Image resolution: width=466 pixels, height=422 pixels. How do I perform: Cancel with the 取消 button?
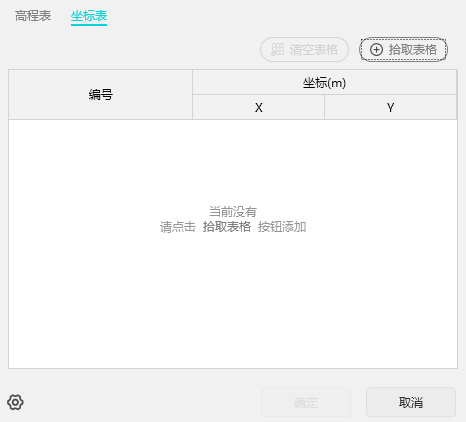[411, 402]
